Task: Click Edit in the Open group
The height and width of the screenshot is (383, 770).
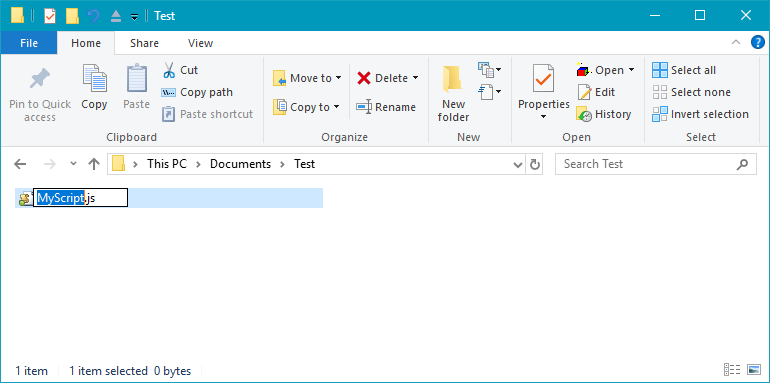Action: 596,92
